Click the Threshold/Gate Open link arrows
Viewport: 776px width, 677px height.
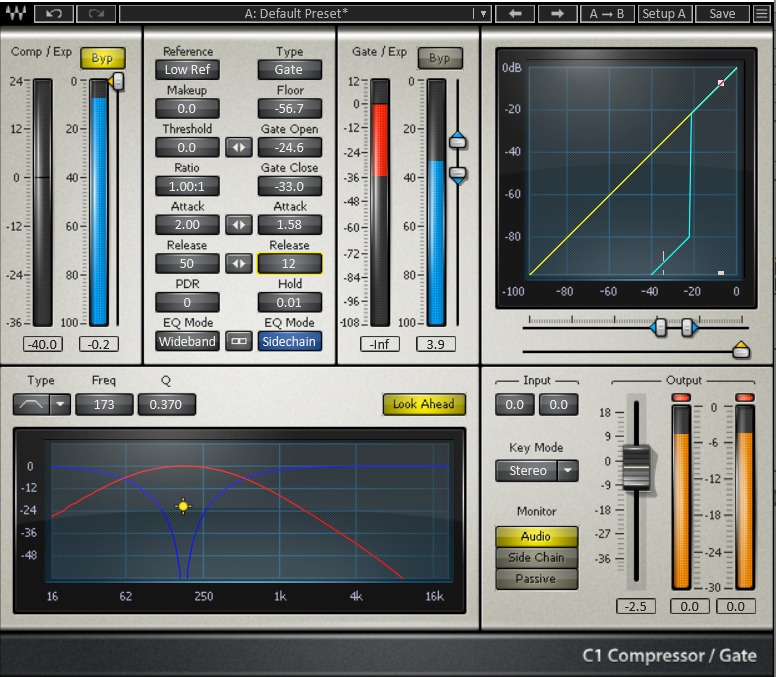click(238, 147)
